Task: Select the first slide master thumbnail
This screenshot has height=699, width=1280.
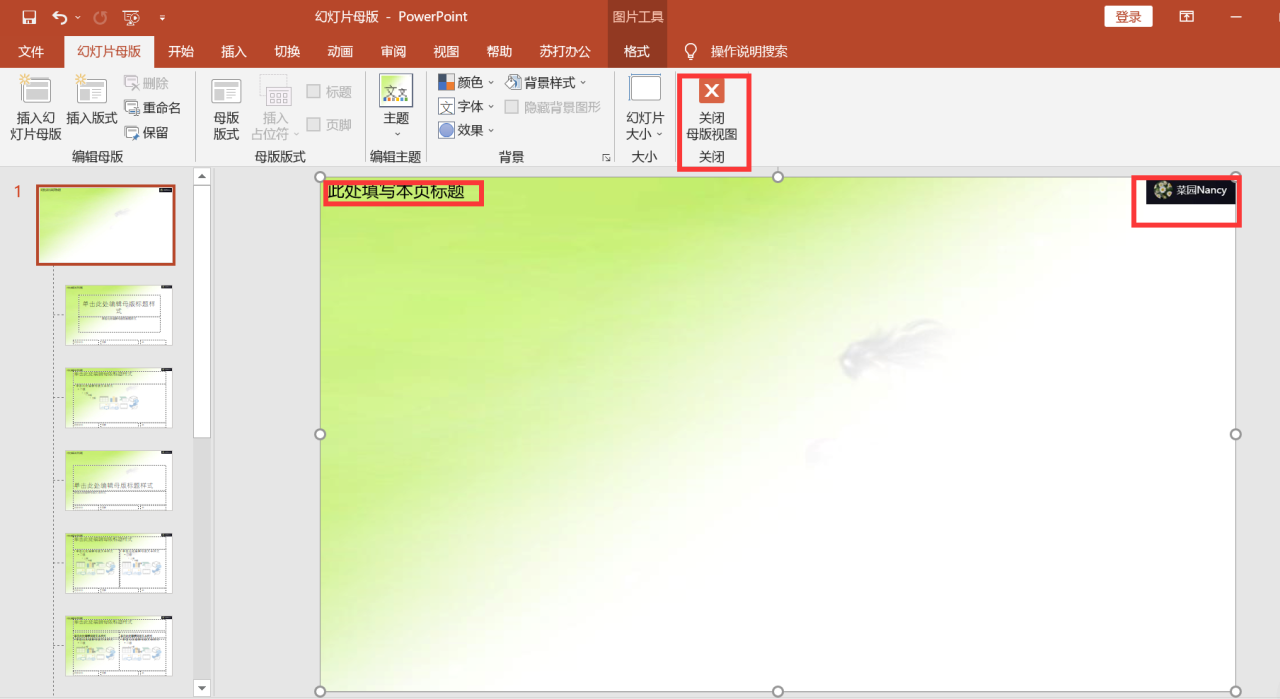Action: point(105,224)
